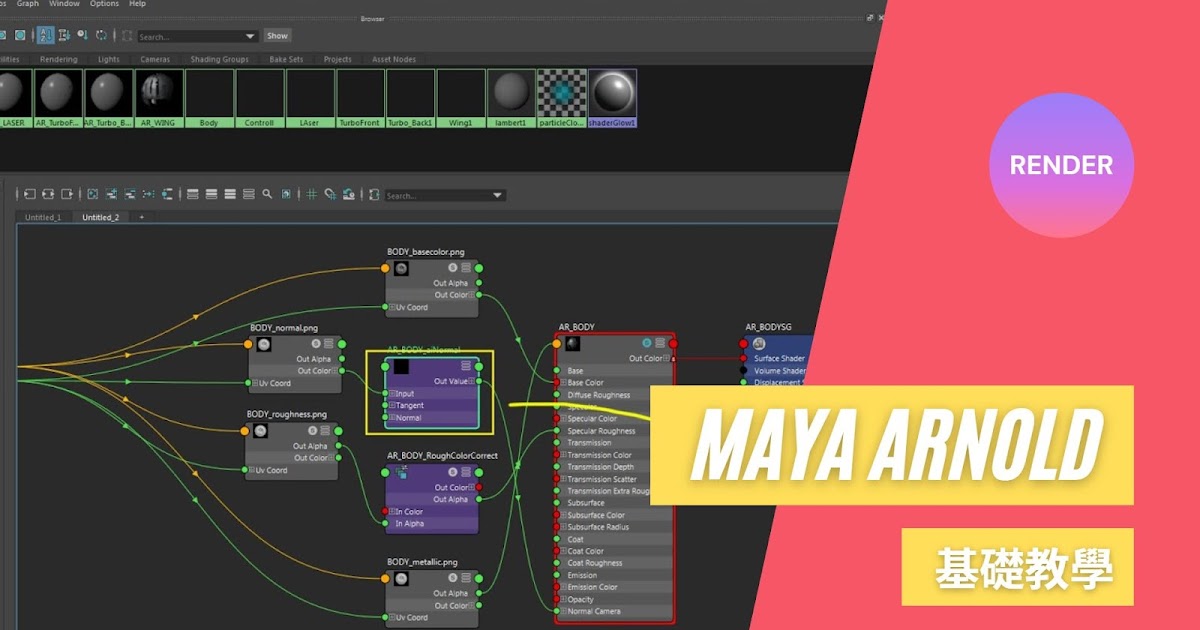Click the input connections graph icon
The height and width of the screenshot is (630, 1200).
[x=29, y=194]
